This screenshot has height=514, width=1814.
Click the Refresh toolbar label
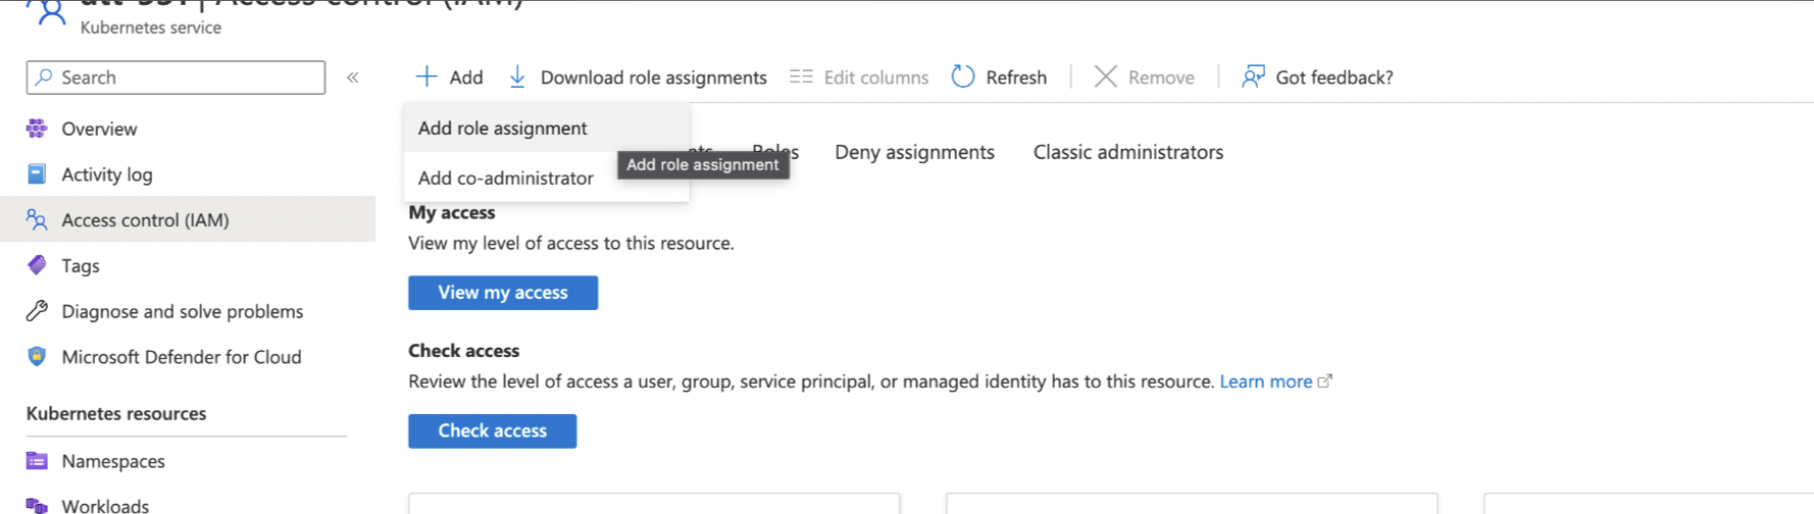[1016, 77]
